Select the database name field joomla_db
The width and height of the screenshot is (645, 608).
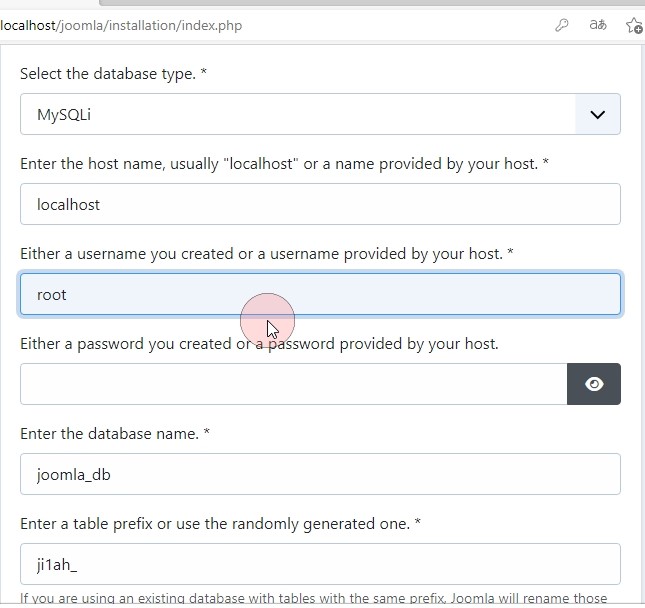(320, 474)
